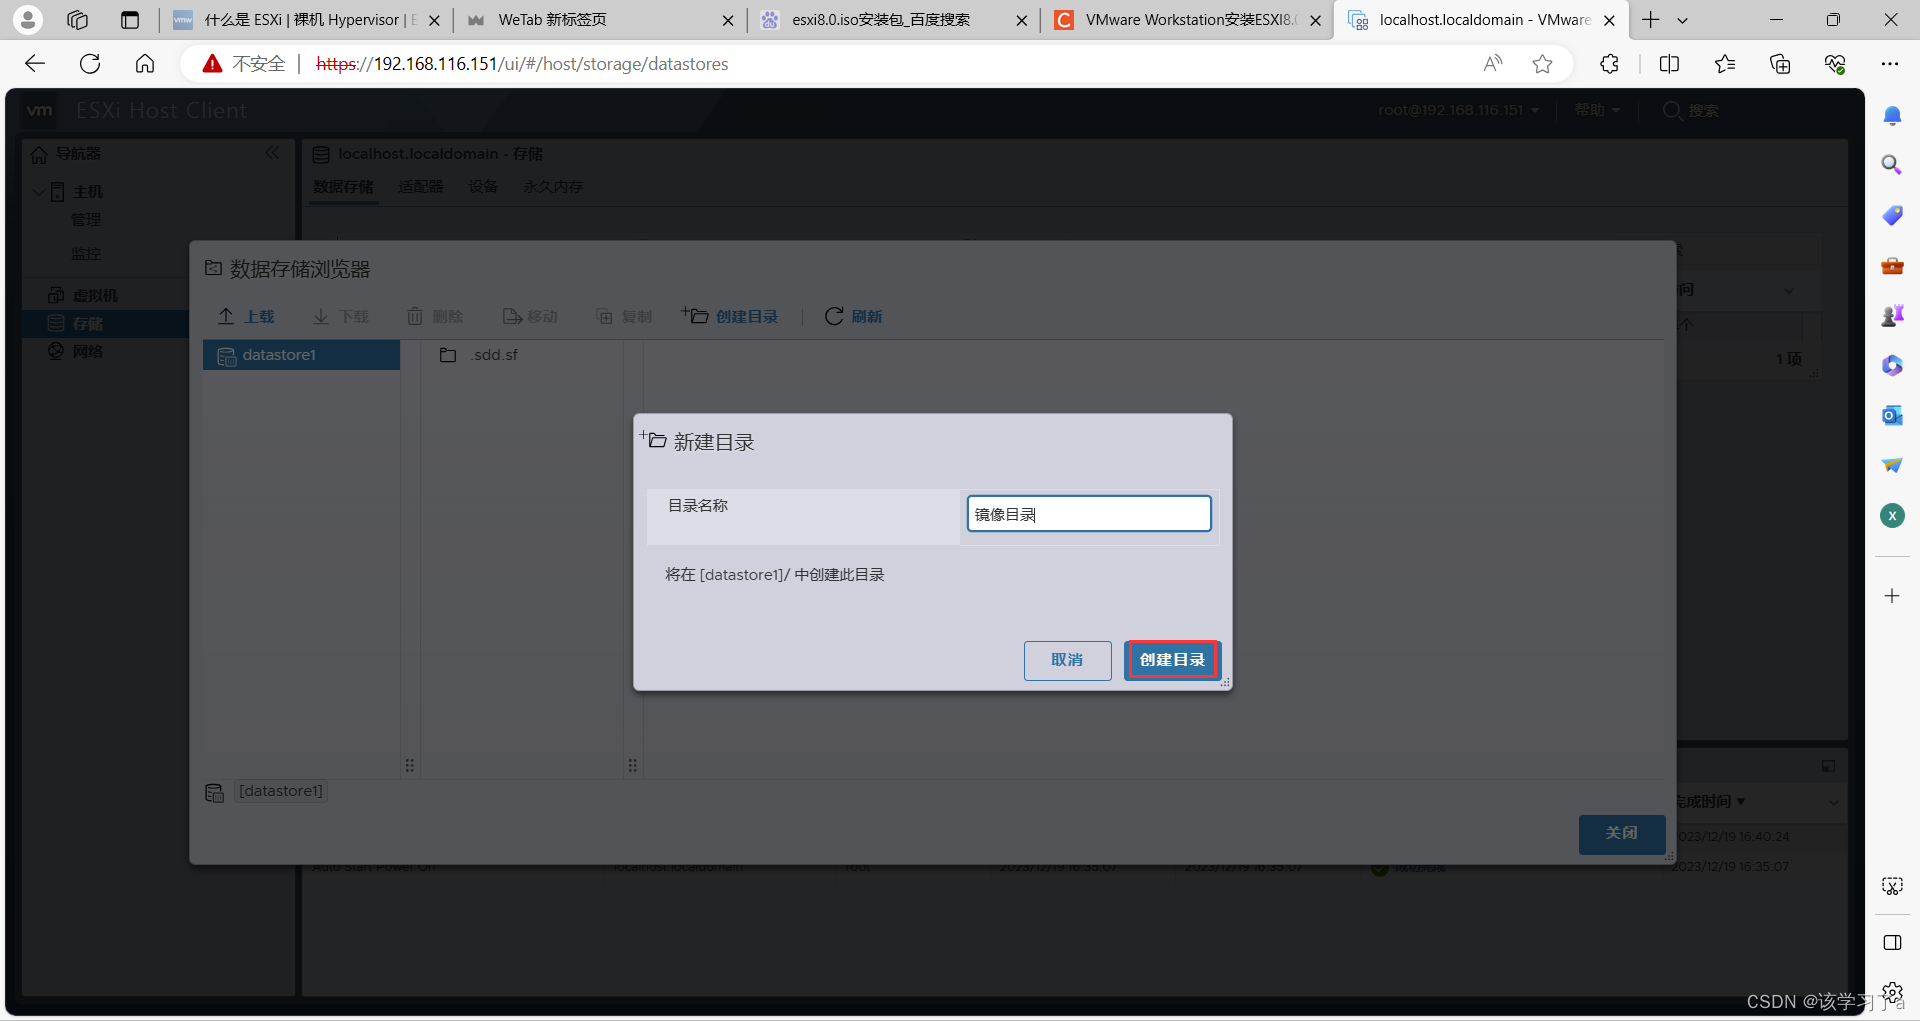
Task: Click the browser home icon
Action: coord(145,64)
